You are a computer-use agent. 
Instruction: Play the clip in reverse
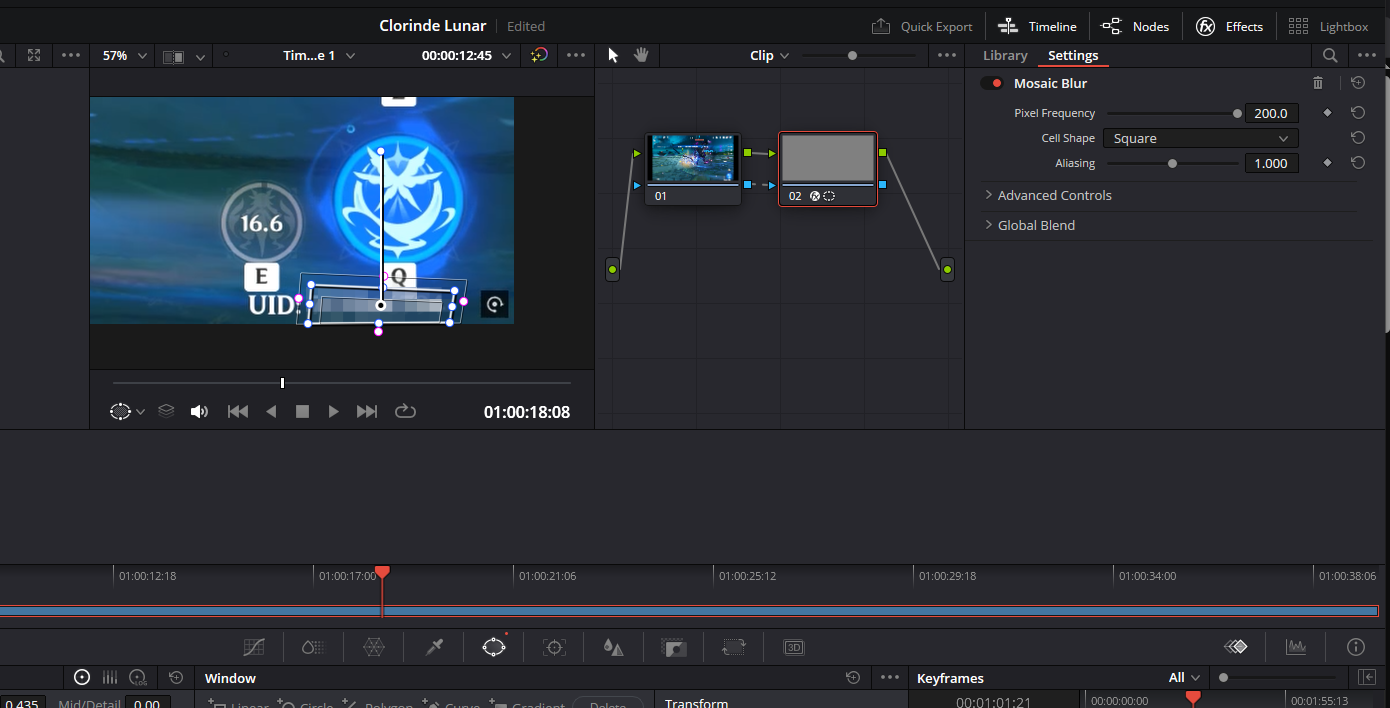click(x=271, y=411)
